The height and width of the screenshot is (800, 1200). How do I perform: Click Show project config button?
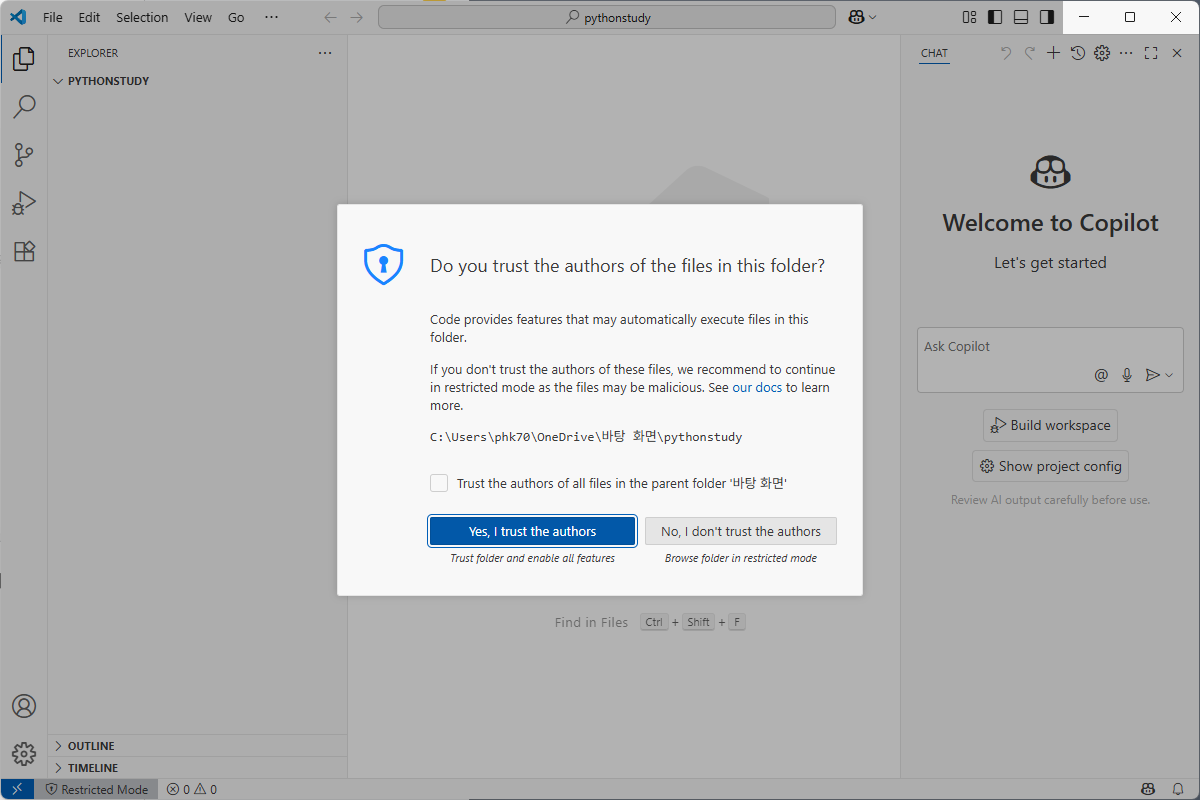coord(1050,466)
